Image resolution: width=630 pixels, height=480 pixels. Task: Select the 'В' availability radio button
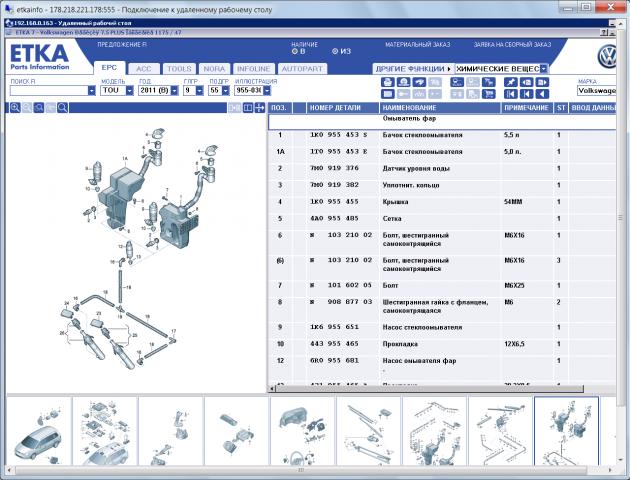[295, 51]
